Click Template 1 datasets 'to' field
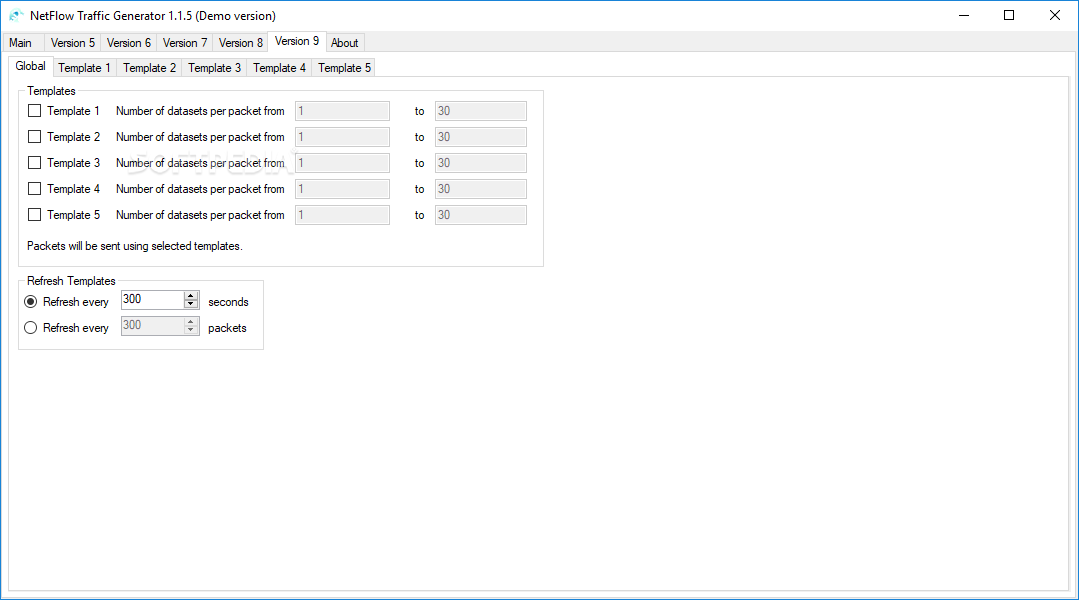Image resolution: width=1079 pixels, height=600 pixels. (x=480, y=111)
